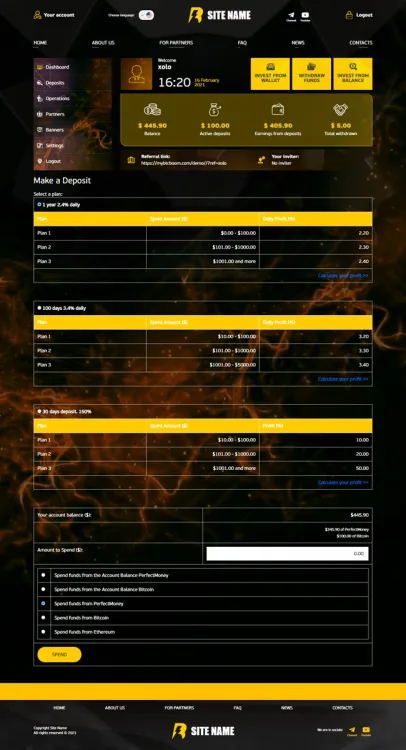Screen dimensions: 406x750
Task: Click the Amount to Spend input field
Action: coord(287,553)
